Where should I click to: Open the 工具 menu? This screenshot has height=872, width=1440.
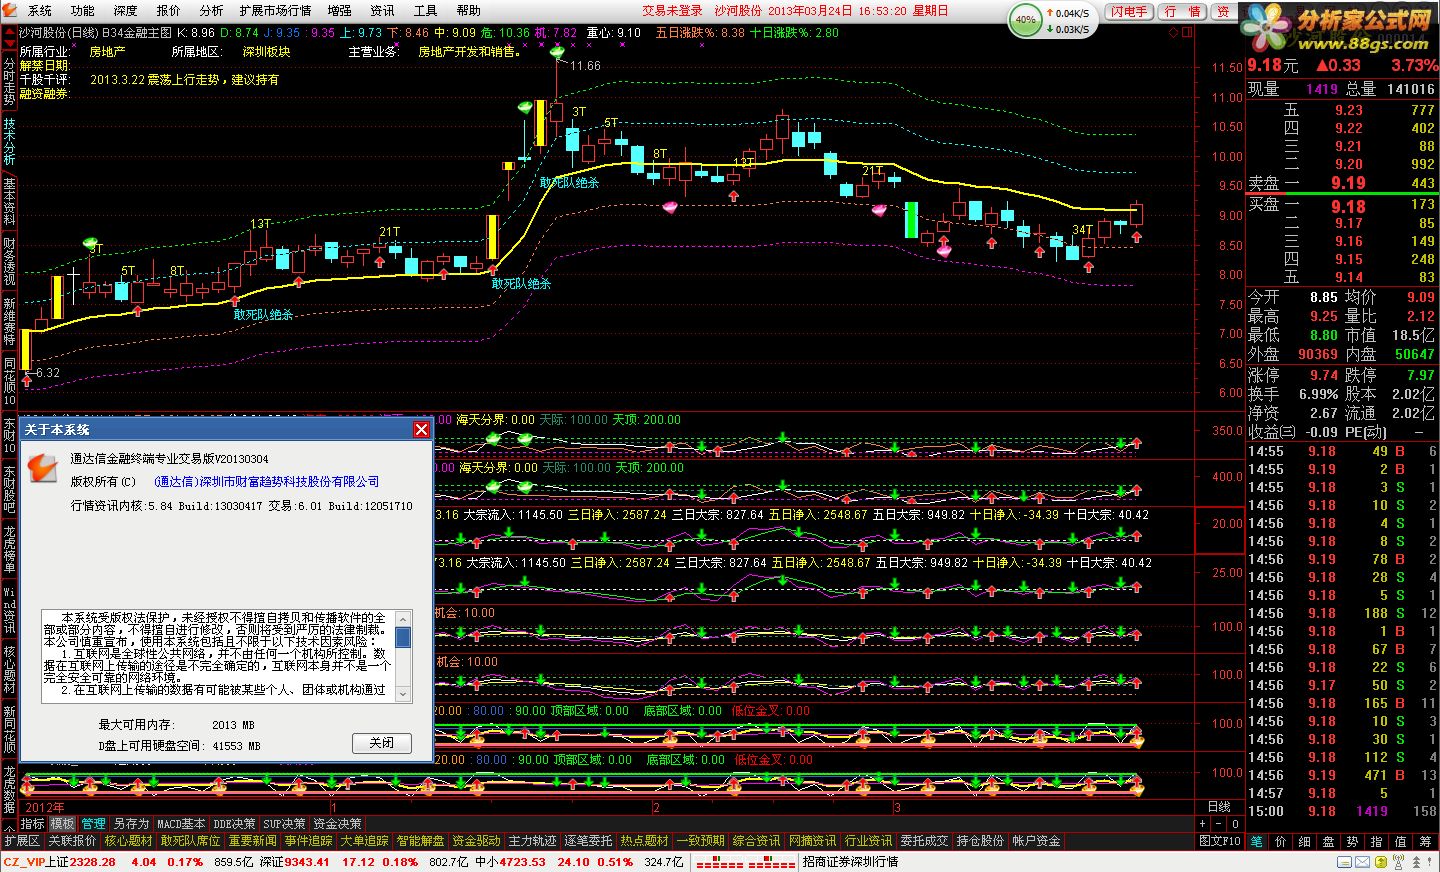pyautogui.click(x=425, y=10)
